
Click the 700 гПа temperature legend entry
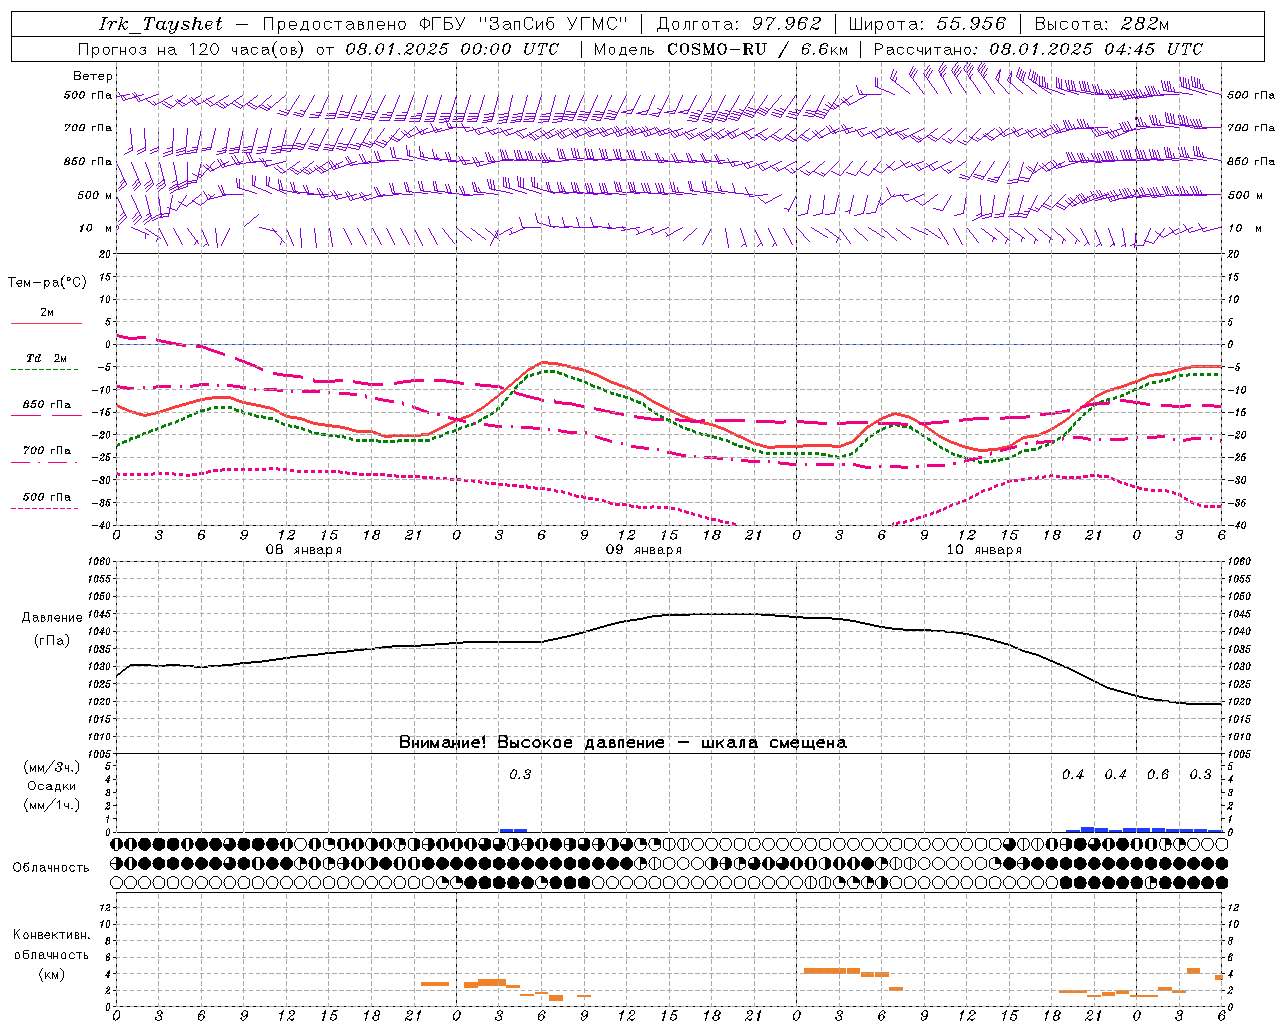[47, 451]
